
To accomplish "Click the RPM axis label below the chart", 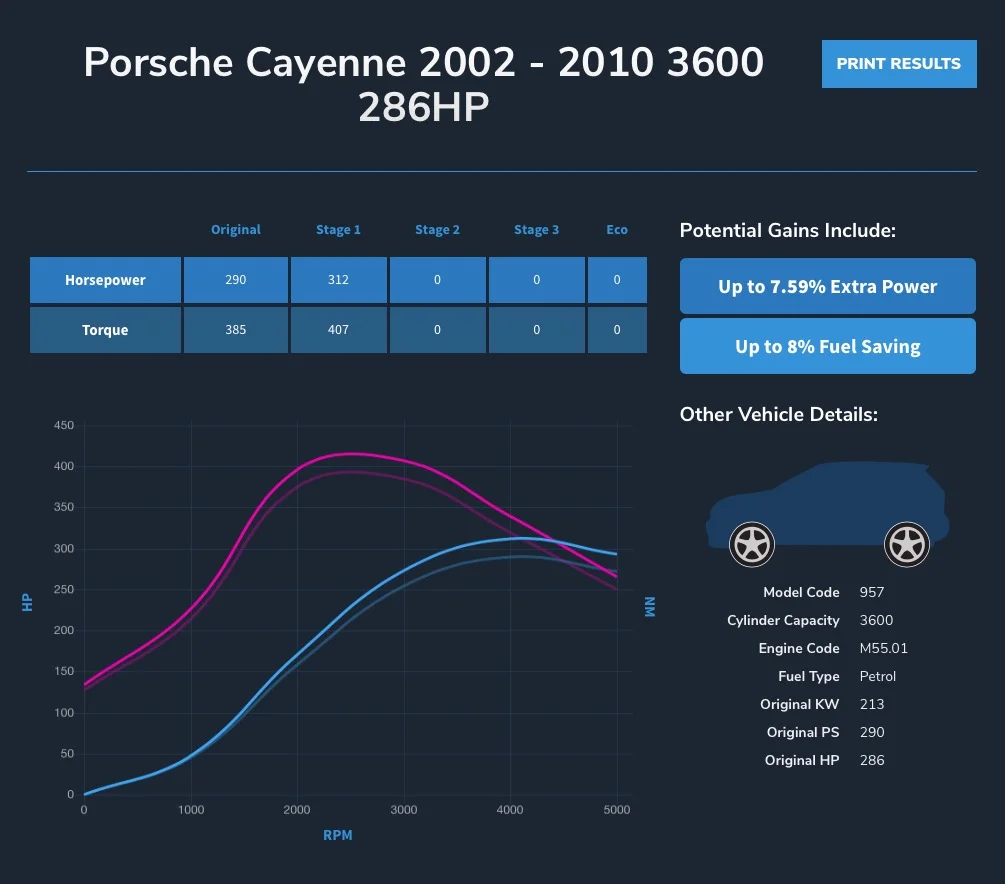I will [x=338, y=835].
